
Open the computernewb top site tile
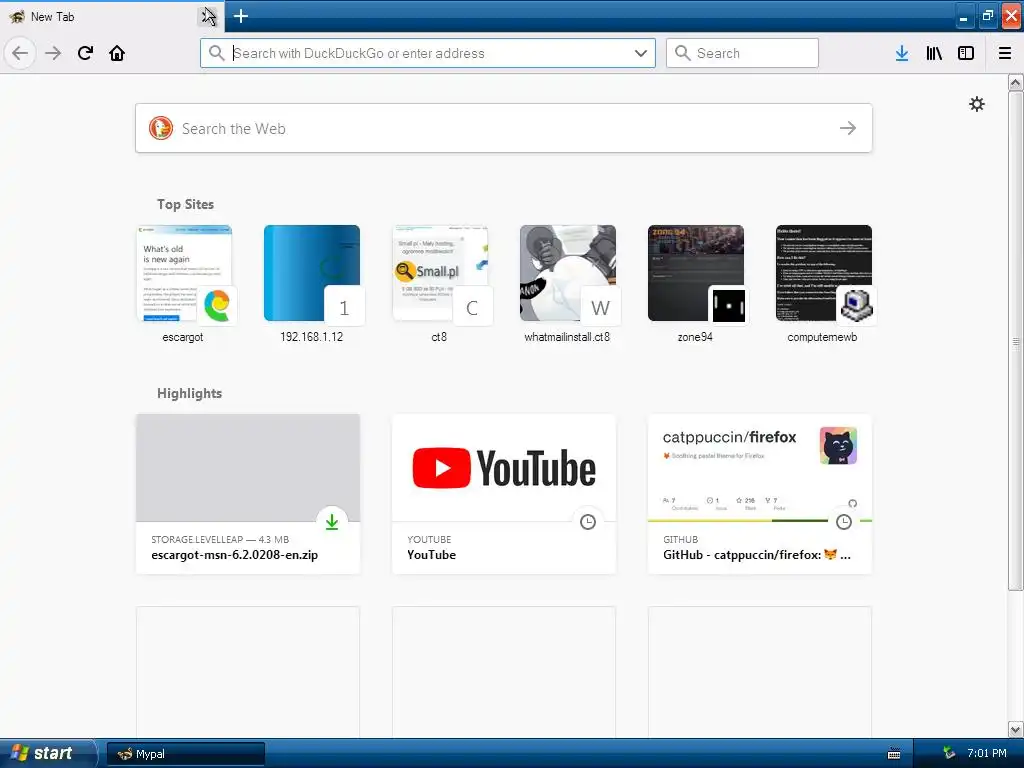pos(824,283)
